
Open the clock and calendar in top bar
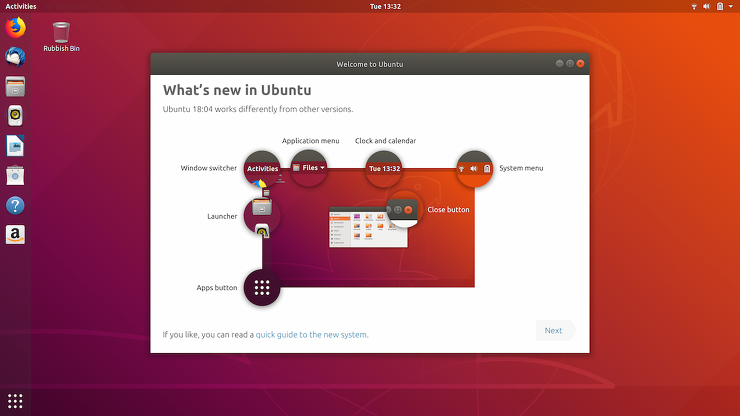click(385, 7)
